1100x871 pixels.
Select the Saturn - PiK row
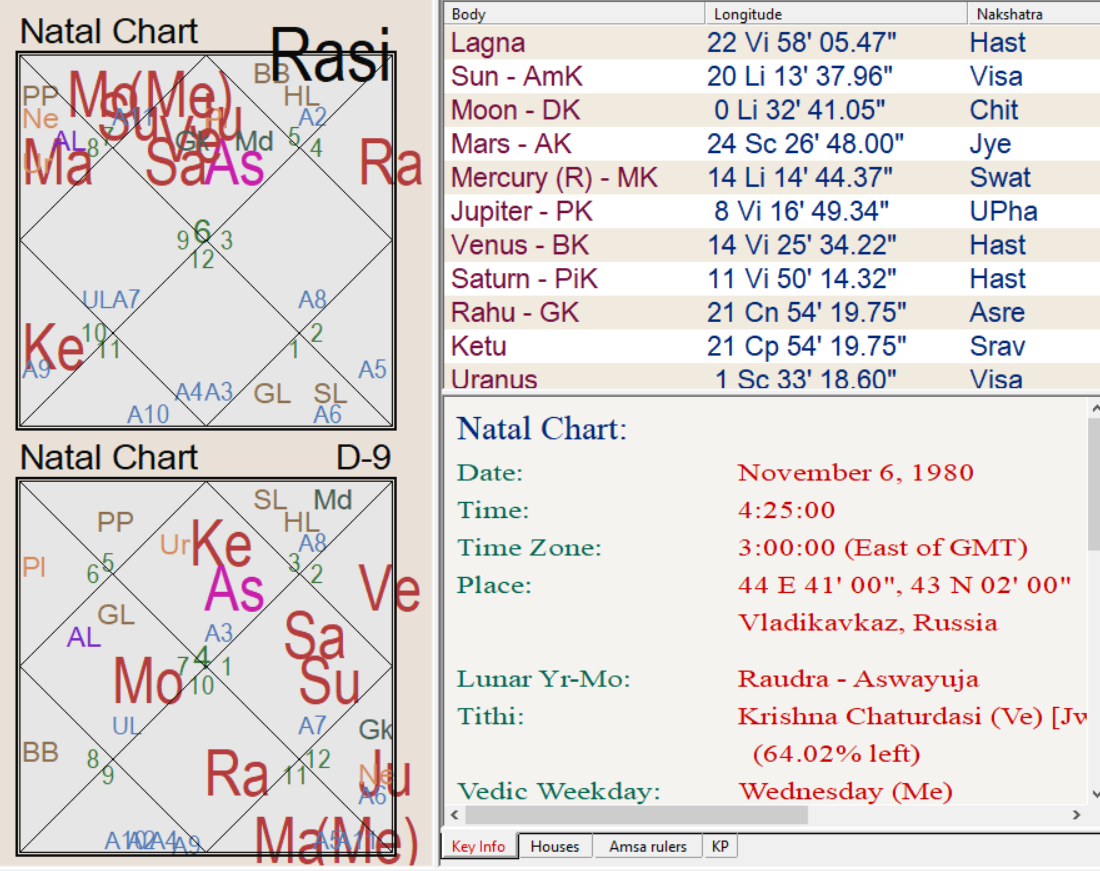(772, 278)
